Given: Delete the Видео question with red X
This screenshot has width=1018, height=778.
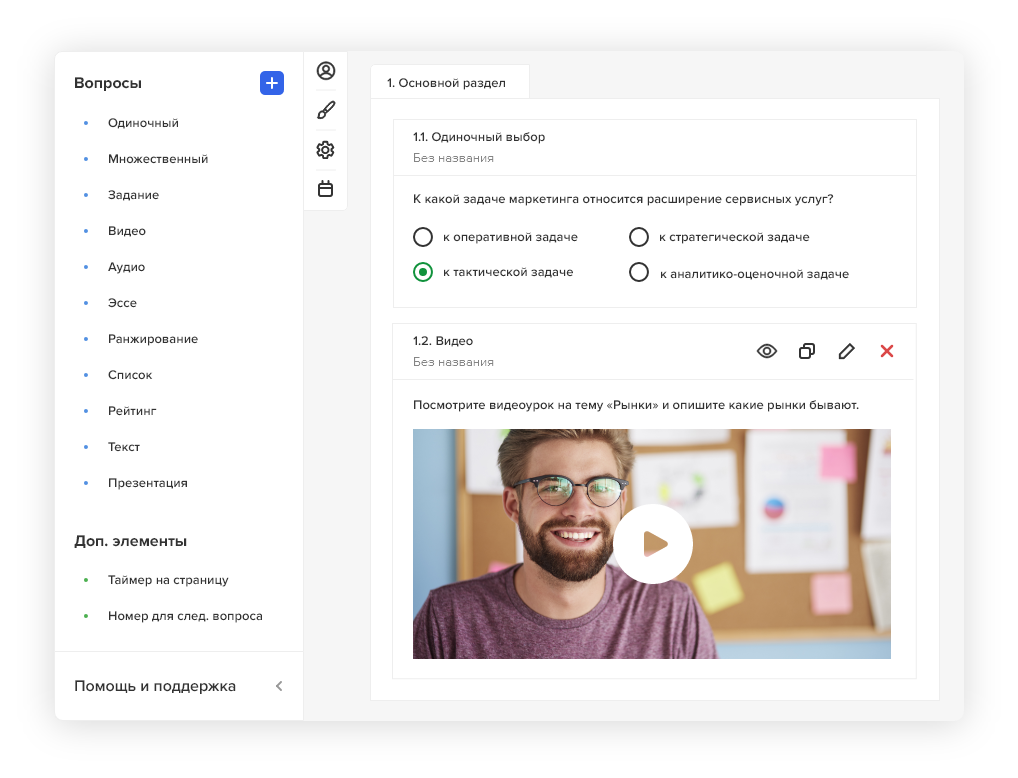Looking at the screenshot, I should point(887,351).
